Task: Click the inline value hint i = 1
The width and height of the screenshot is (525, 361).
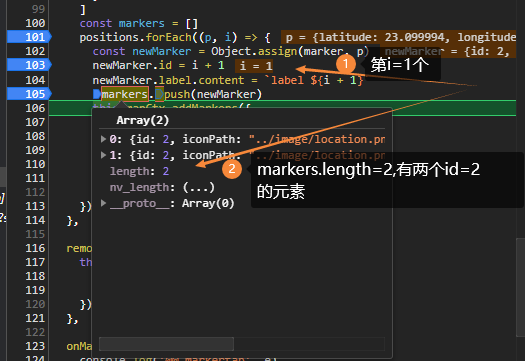Action: click(254, 66)
